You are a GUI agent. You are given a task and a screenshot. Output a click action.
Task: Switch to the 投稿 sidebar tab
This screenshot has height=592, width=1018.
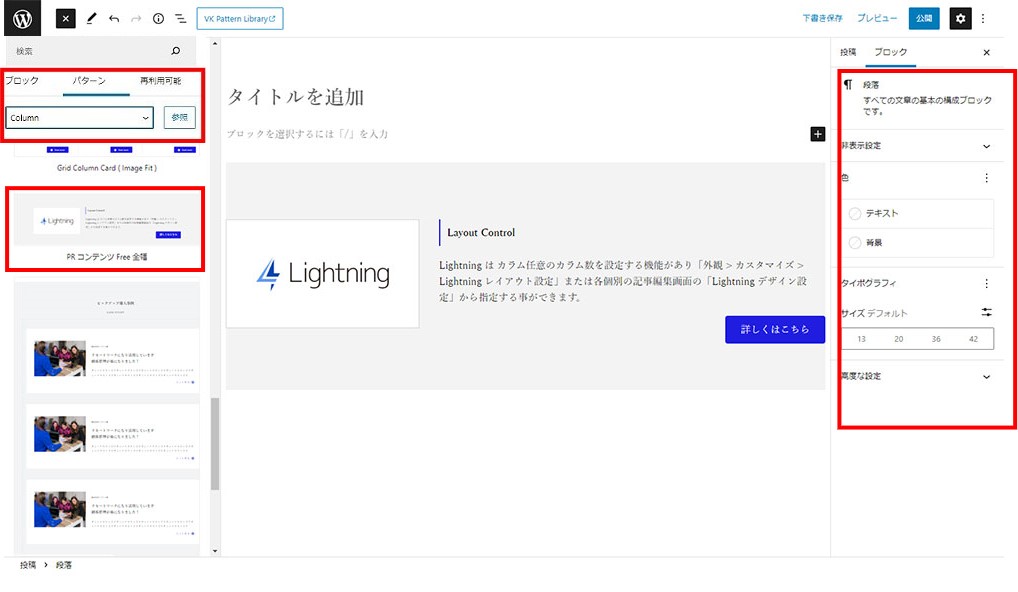point(848,52)
